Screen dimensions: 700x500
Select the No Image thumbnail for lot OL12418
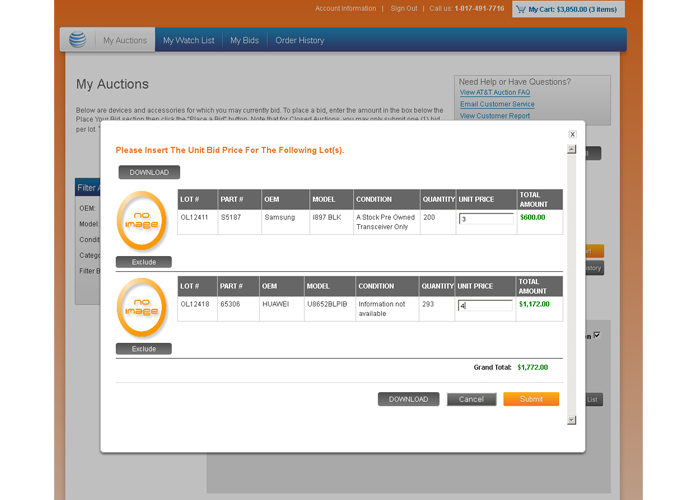pyautogui.click(x=142, y=308)
